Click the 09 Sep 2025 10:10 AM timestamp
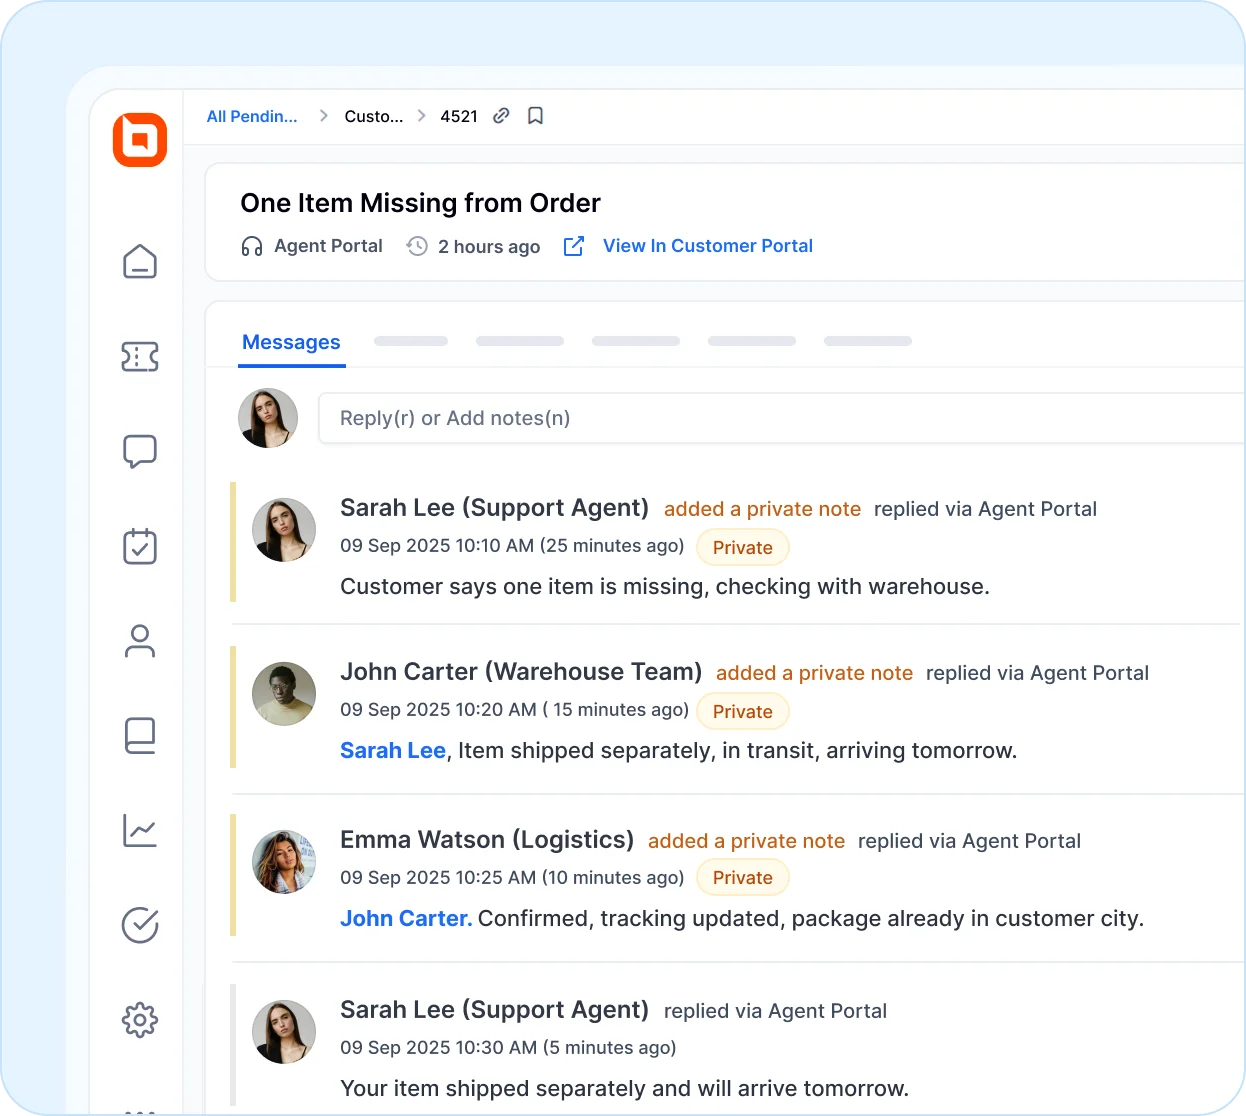 pyautogui.click(x=512, y=546)
